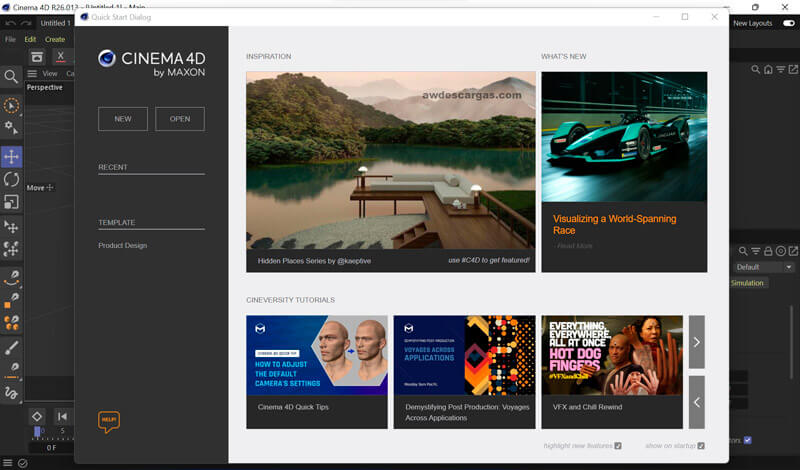Select the Dynamic Place tool icon
This screenshot has height=470, width=800.
[x=11, y=249]
